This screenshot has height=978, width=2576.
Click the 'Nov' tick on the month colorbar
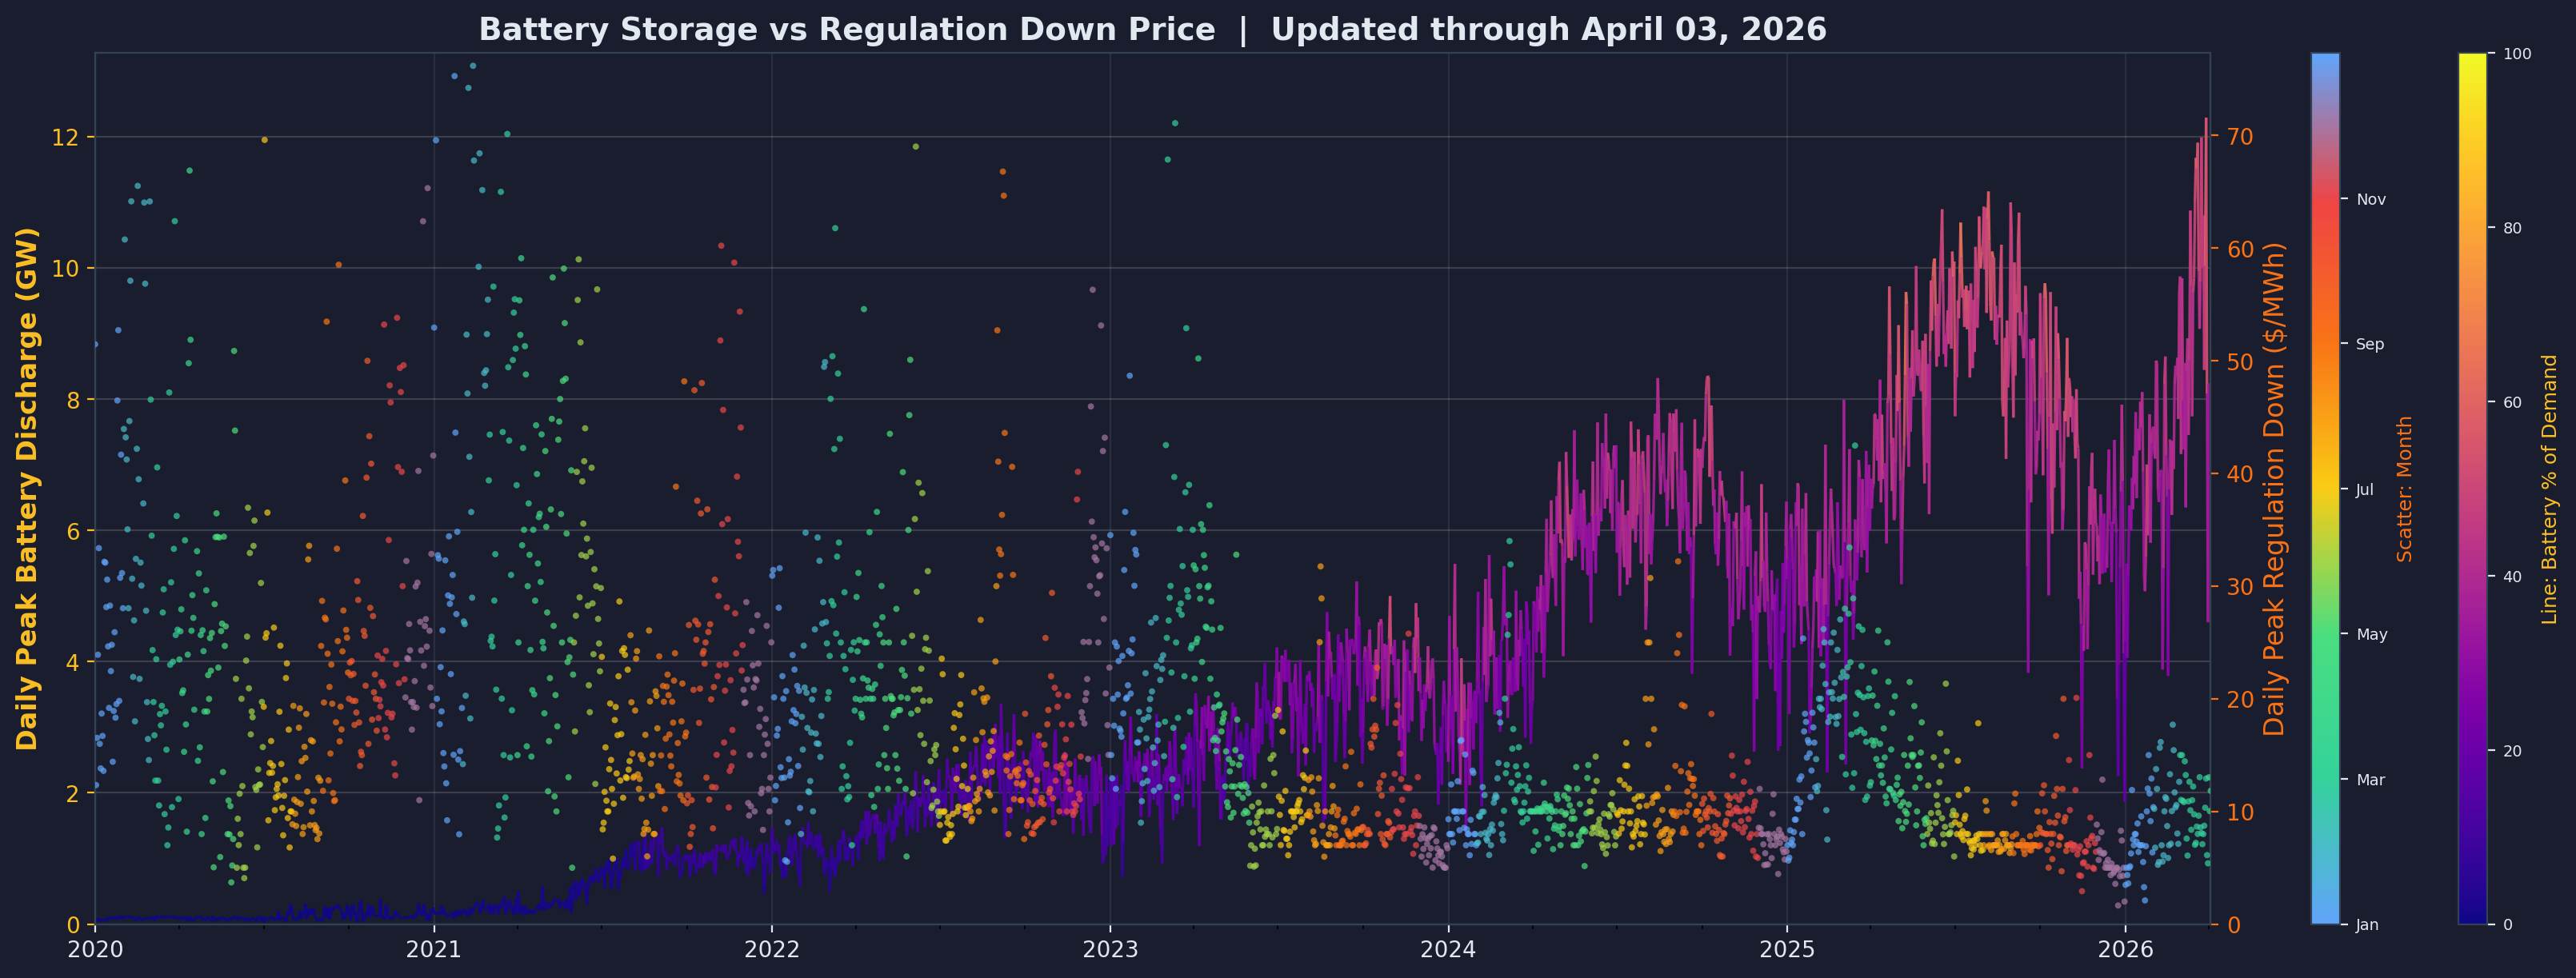(x=2370, y=199)
